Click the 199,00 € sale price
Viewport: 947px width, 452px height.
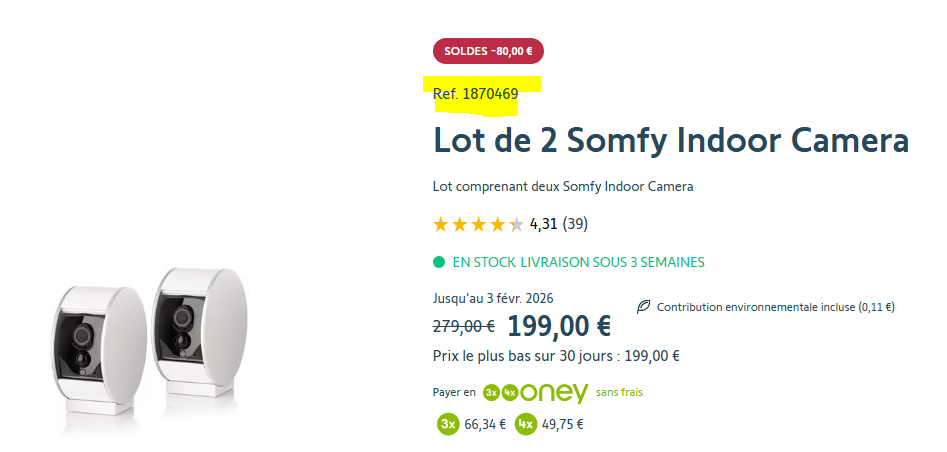coord(559,325)
